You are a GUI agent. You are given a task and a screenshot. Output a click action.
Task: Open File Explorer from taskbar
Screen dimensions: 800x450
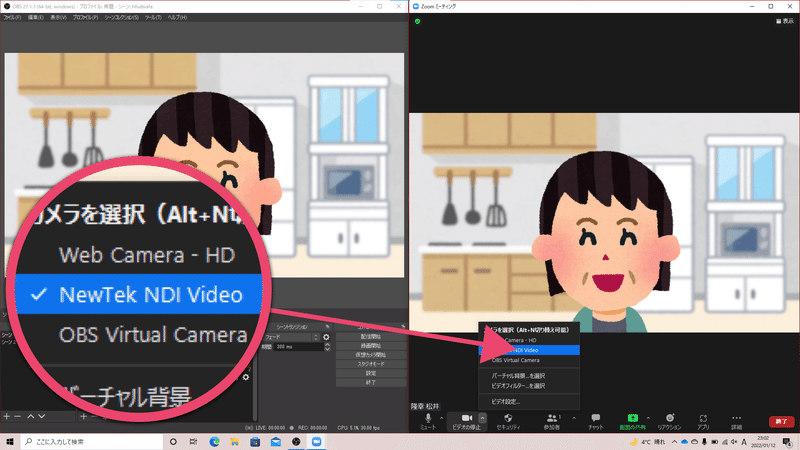coord(235,442)
